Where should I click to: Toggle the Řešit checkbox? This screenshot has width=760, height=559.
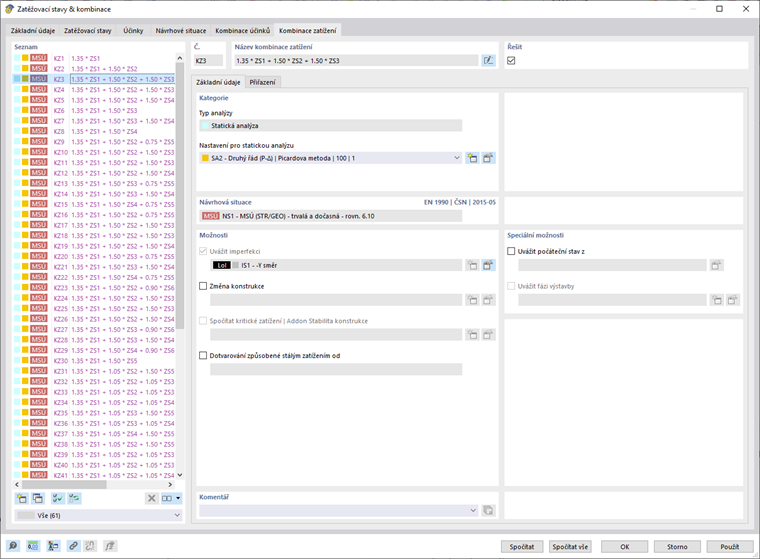(511, 61)
